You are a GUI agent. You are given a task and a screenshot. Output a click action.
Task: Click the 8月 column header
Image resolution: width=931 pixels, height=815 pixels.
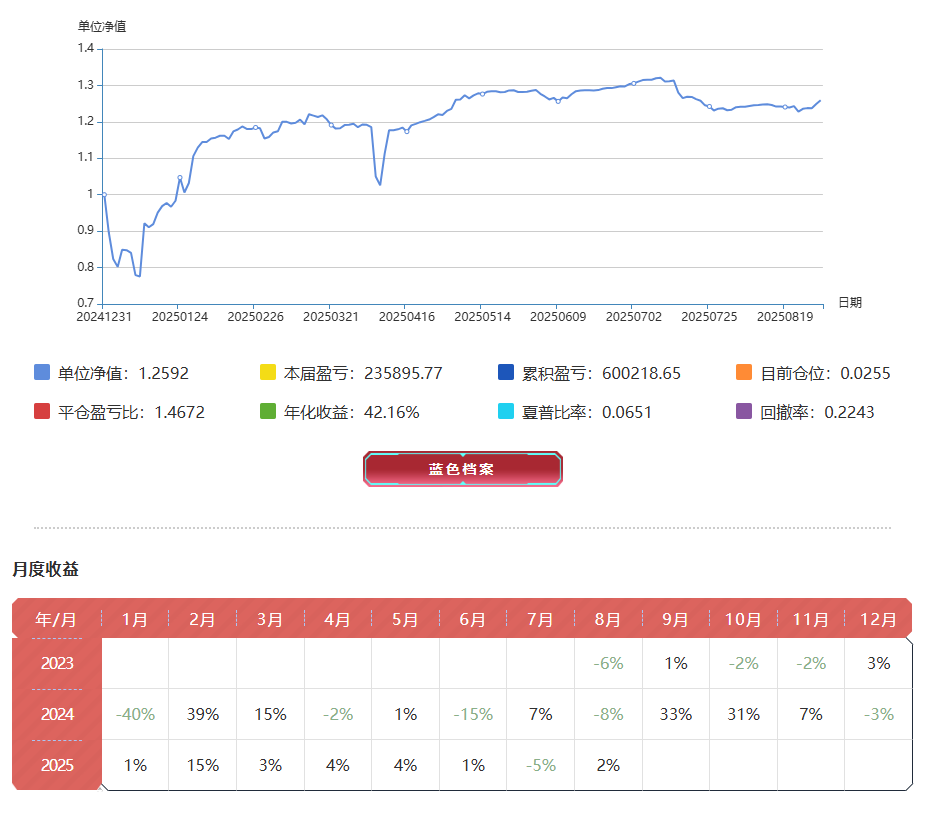click(x=608, y=619)
